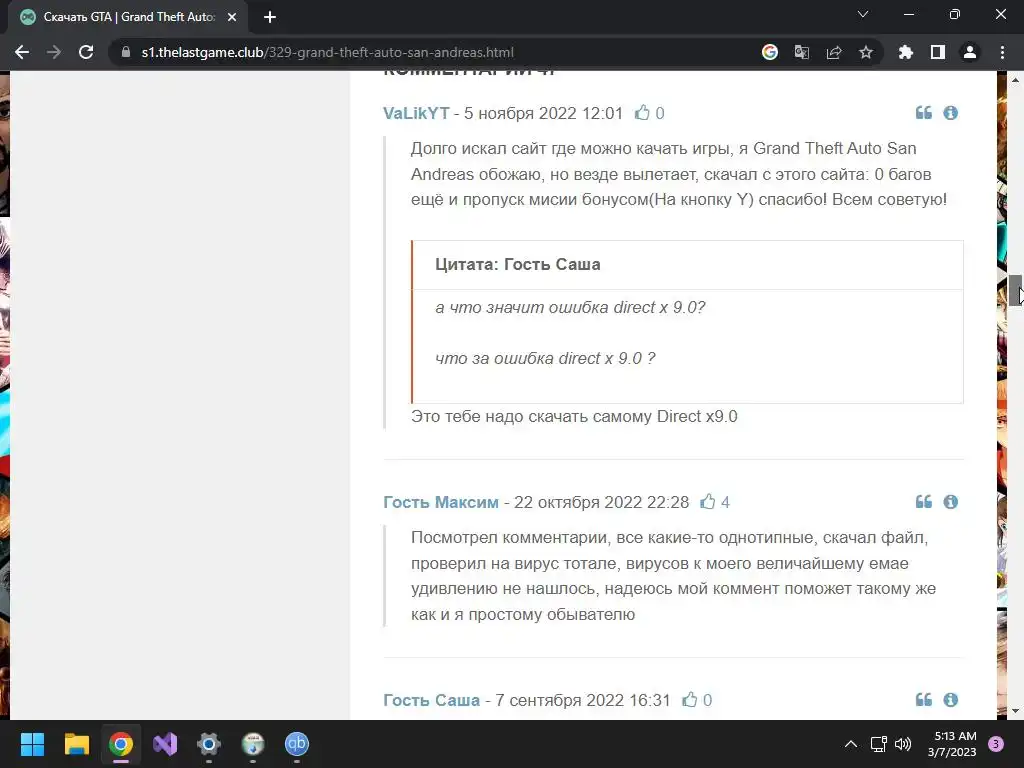Open Visual Studio from taskbar
The width and height of the screenshot is (1024, 768).
[165, 744]
